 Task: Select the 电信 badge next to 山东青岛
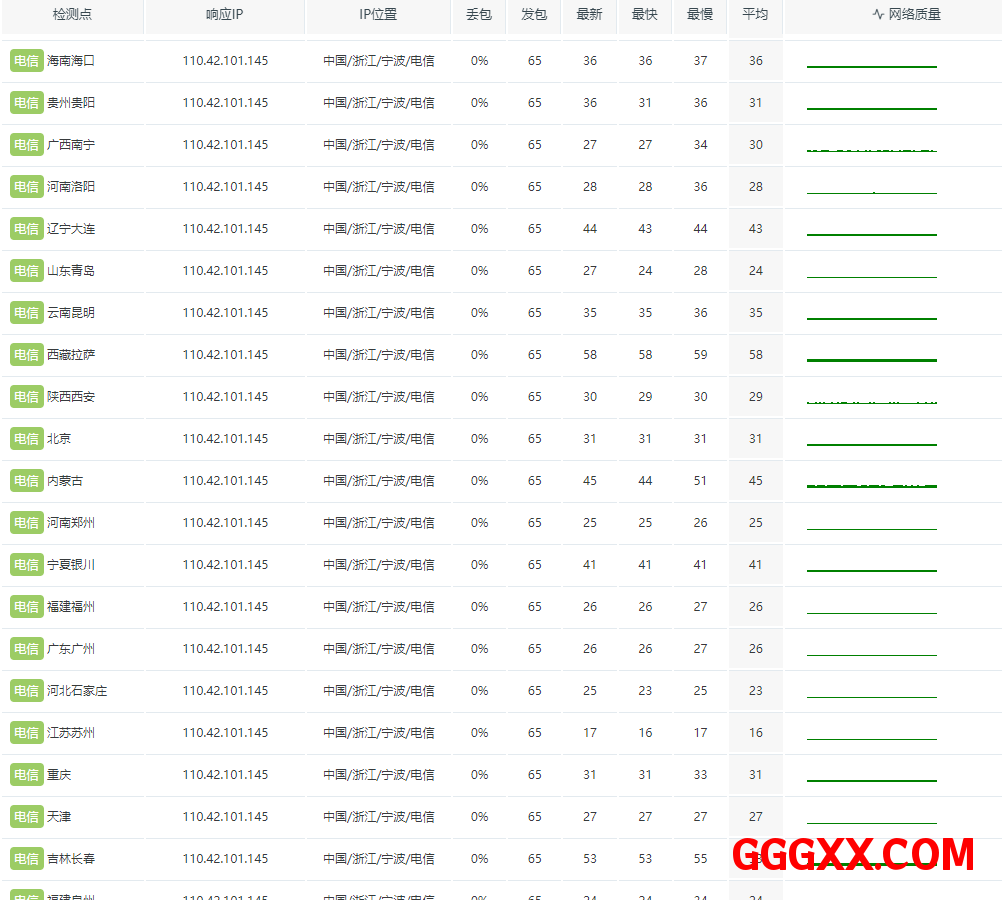pyautogui.click(x=26, y=271)
